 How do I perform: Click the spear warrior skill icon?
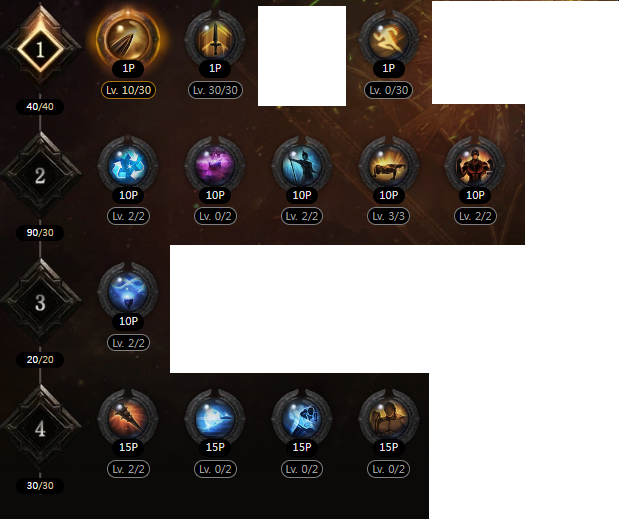301,166
